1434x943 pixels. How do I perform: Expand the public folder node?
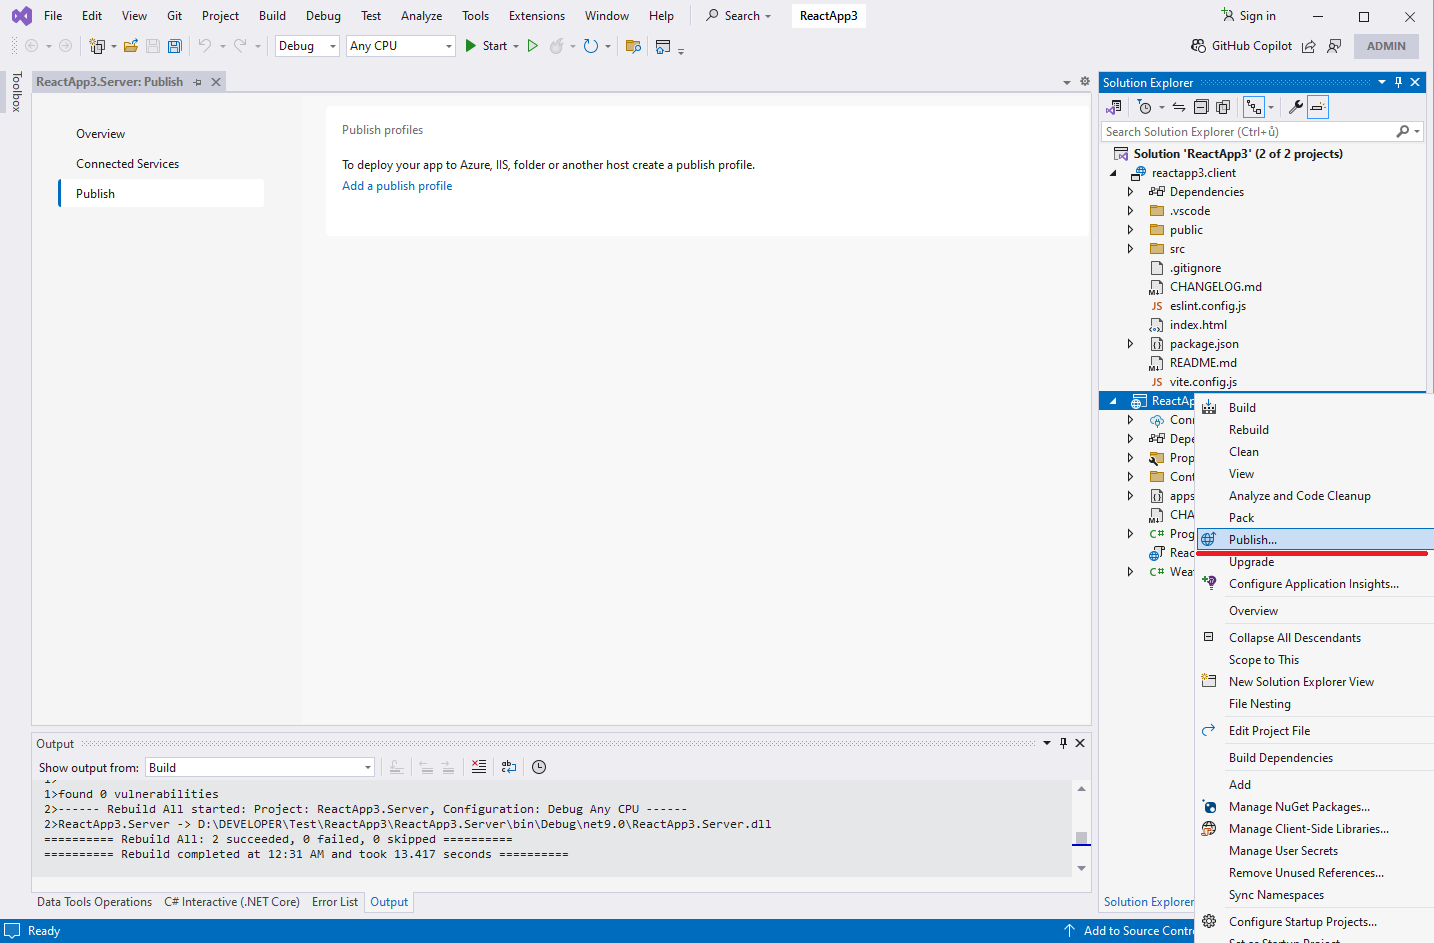1131,230
